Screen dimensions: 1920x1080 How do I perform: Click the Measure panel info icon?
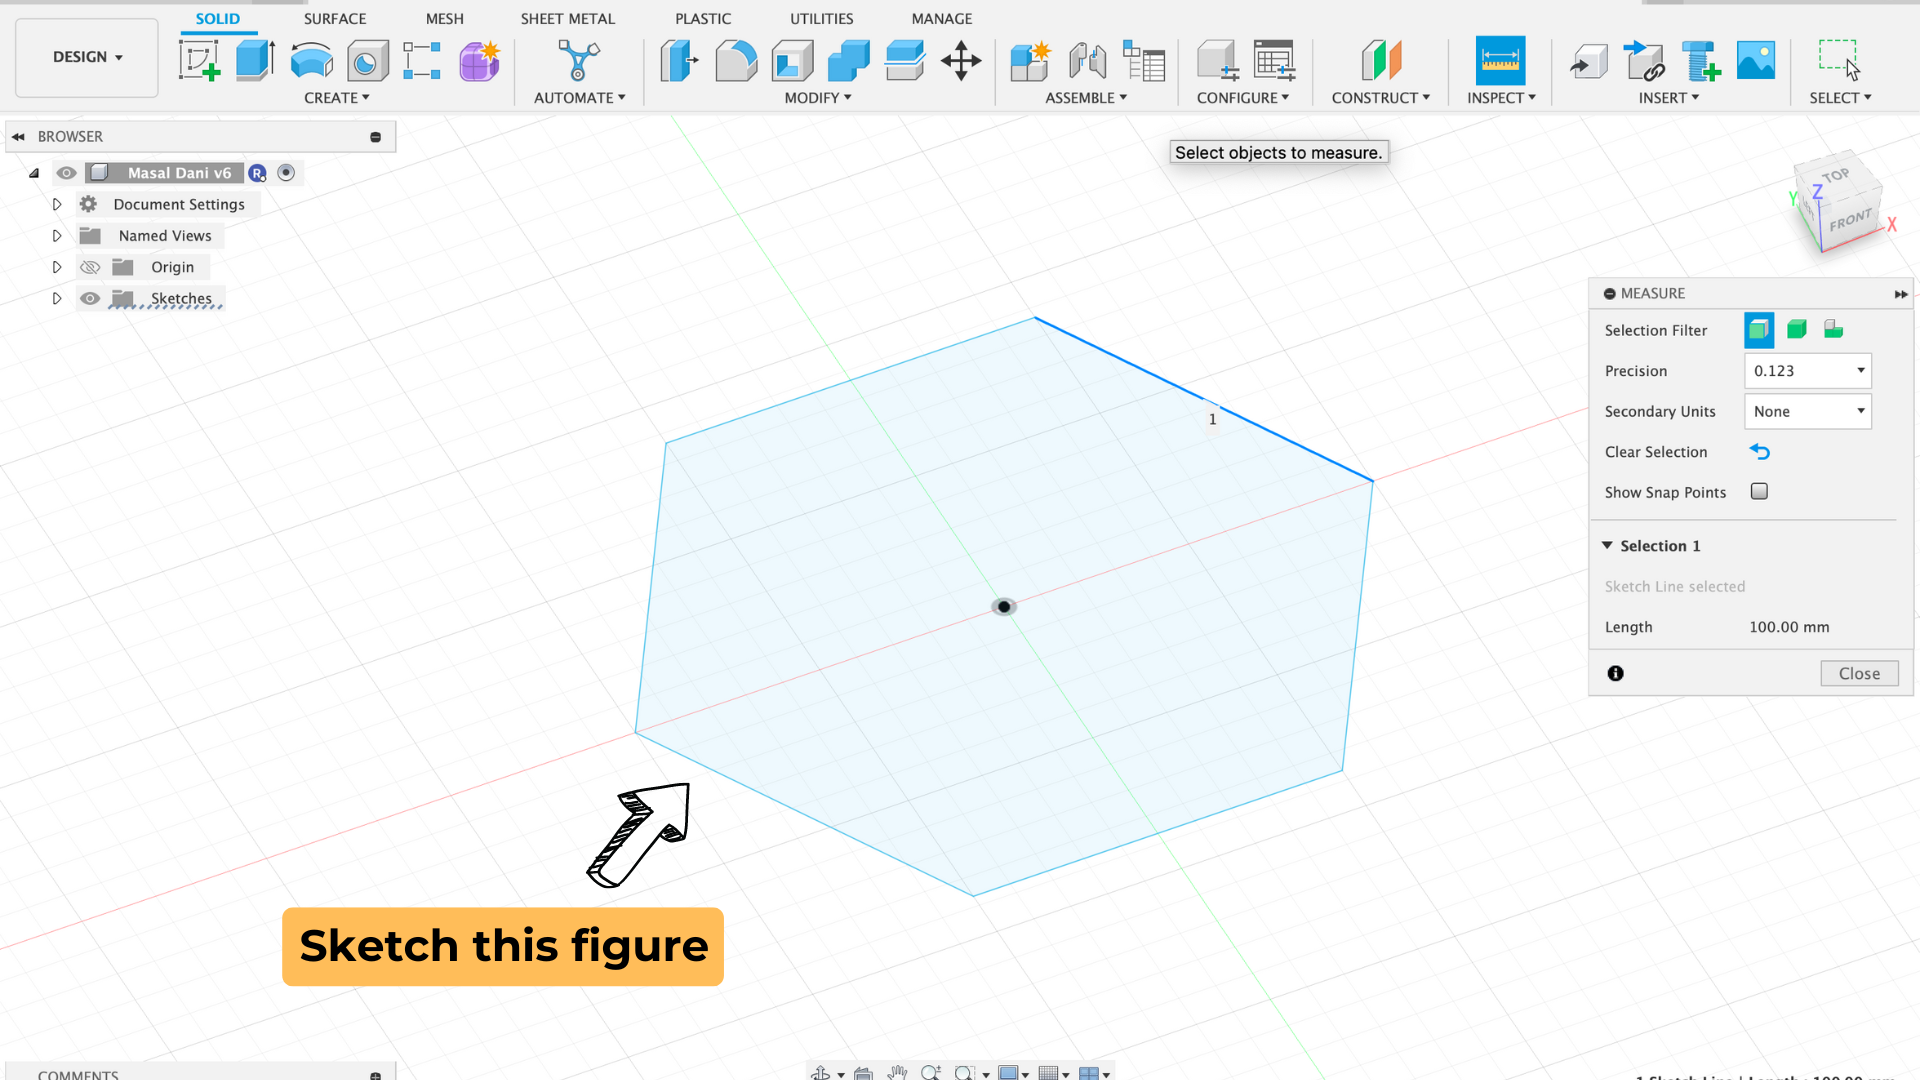(1615, 673)
